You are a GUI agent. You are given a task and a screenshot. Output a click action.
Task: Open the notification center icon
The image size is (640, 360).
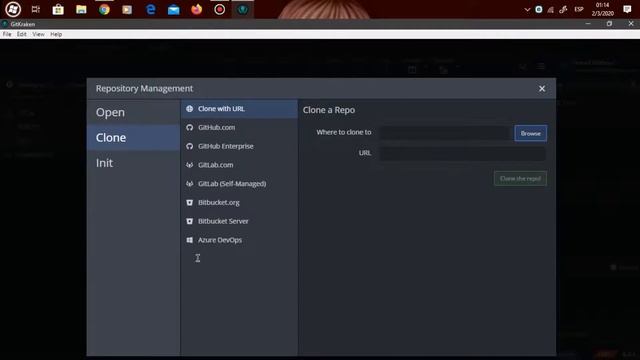point(627,9)
